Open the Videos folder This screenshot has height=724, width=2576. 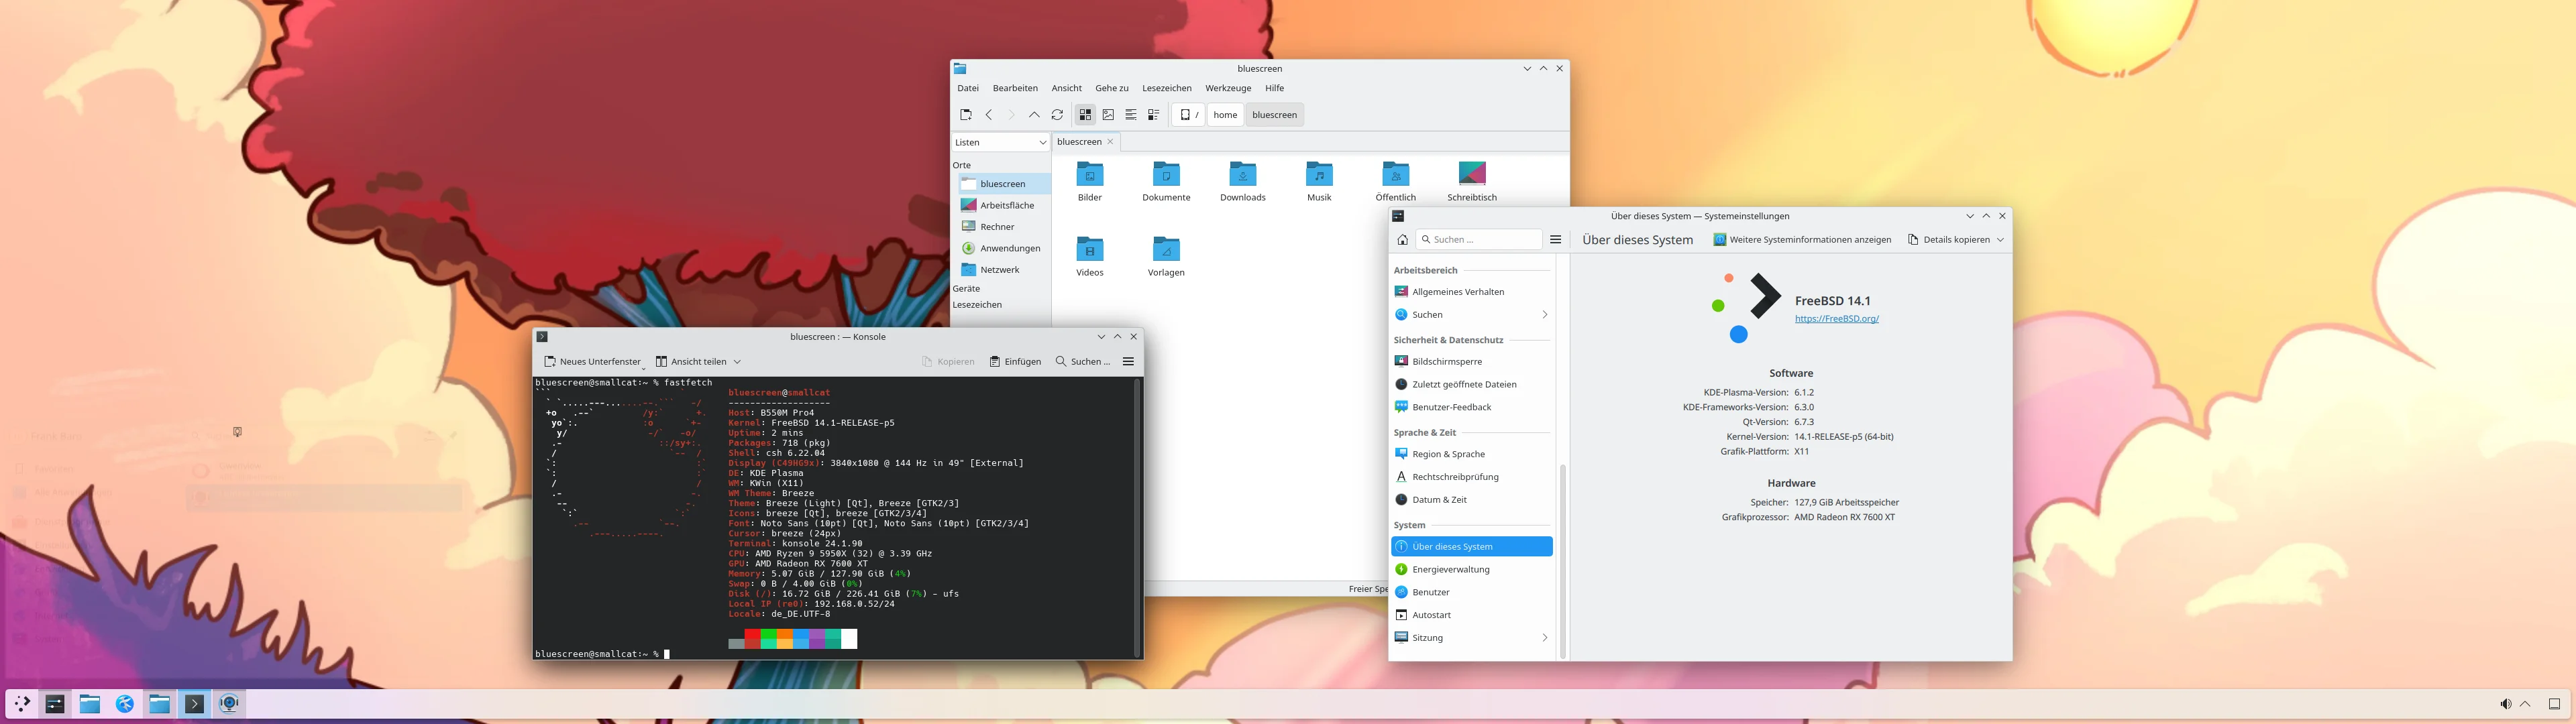tap(1090, 257)
